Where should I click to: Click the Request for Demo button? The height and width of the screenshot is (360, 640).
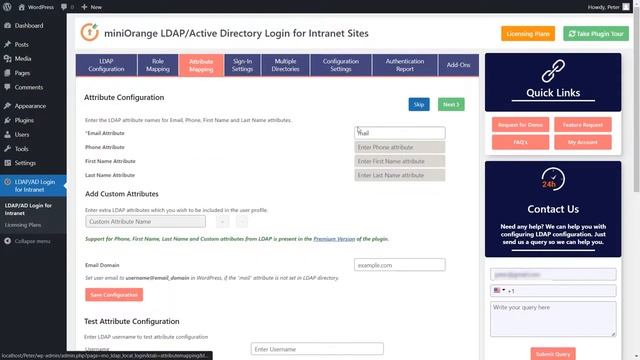(520, 125)
